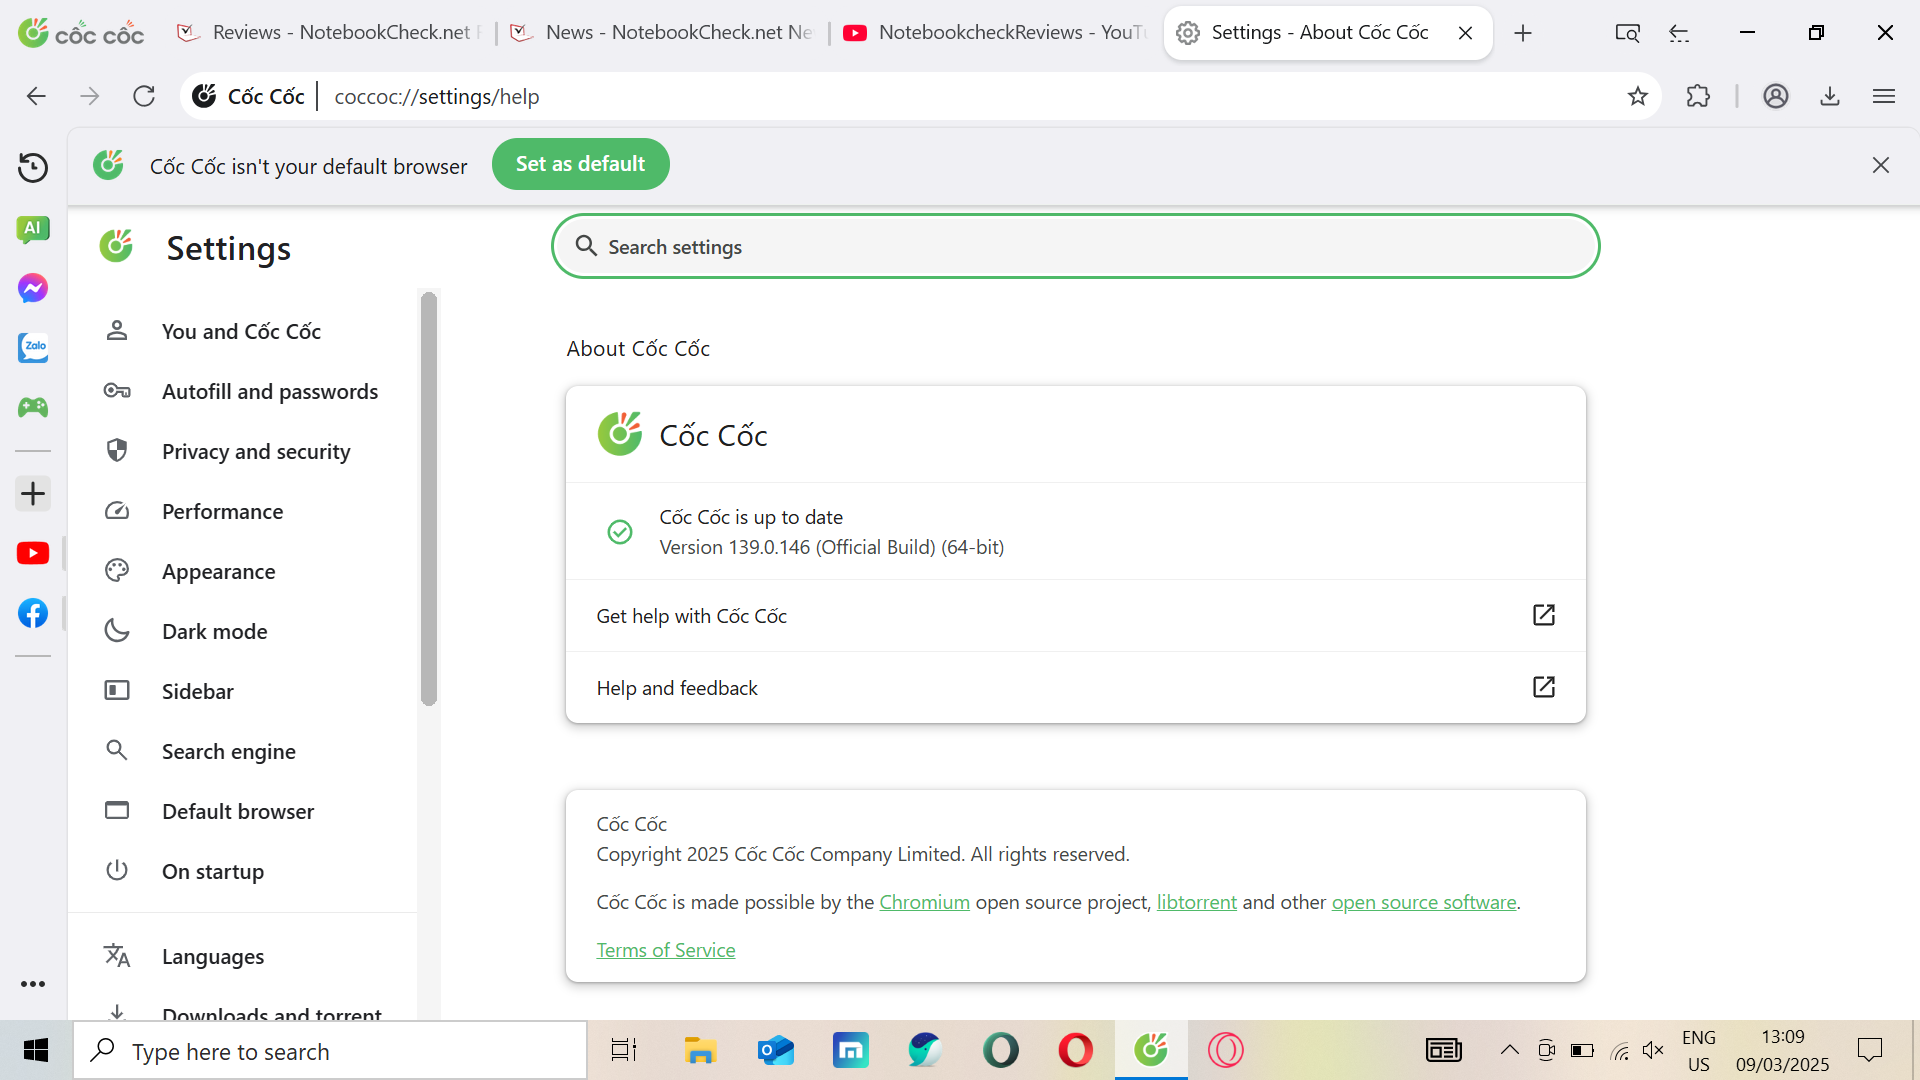Click the address bar URL
This screenshot has height=1080, width=1920.
(x=437, y=97)
